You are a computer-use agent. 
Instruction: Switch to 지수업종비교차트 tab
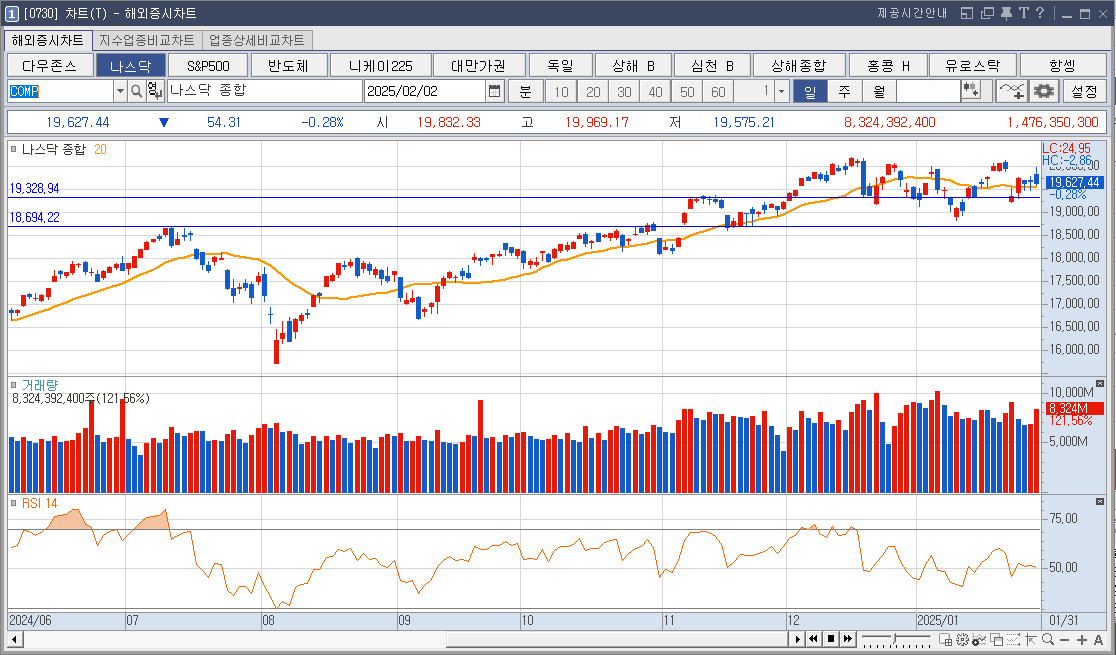pyautogui.click(x=147, y=40)
